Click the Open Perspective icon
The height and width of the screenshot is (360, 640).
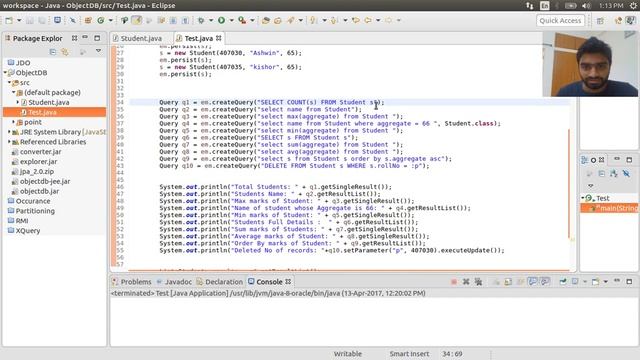coord(600,21)
